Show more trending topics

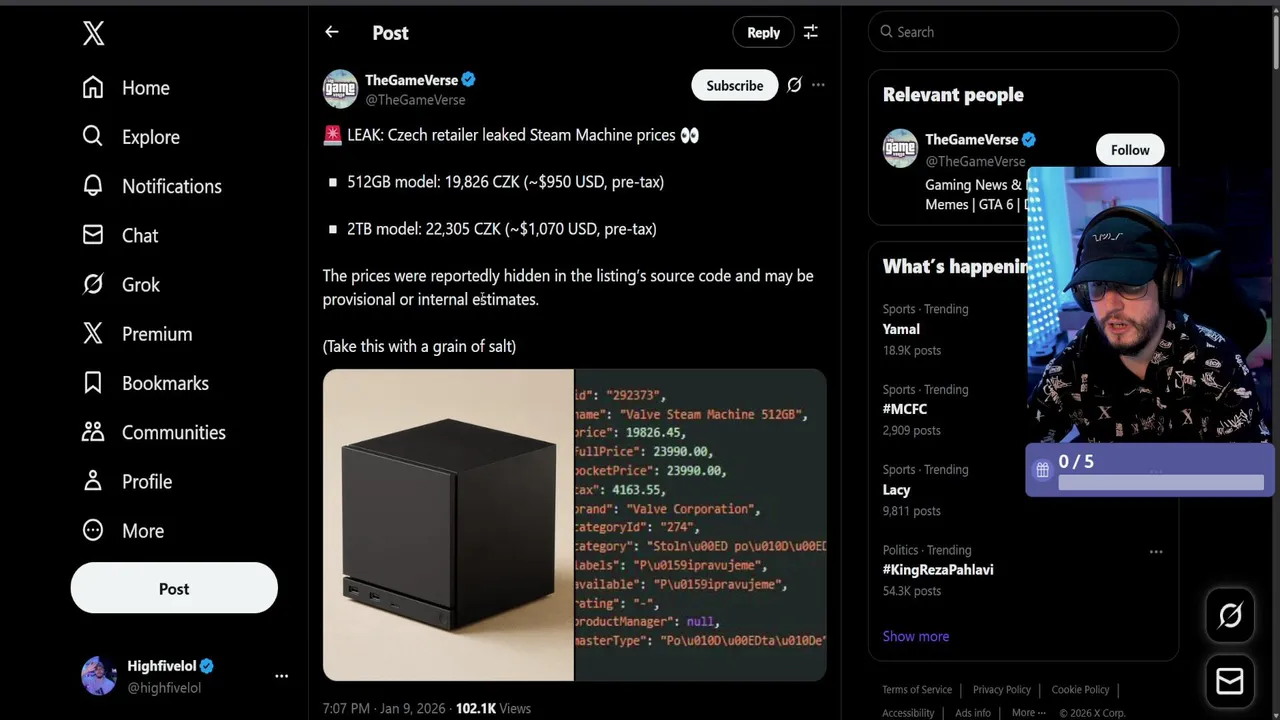(915, 636)
